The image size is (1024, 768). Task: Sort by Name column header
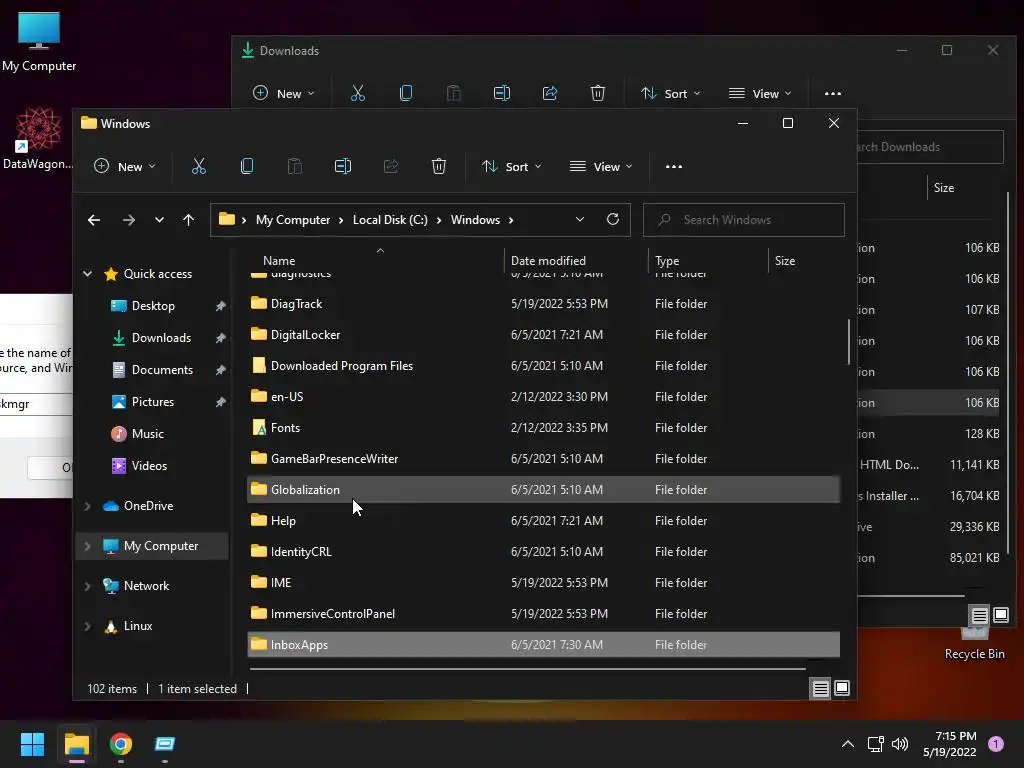[x=279, y=261]
